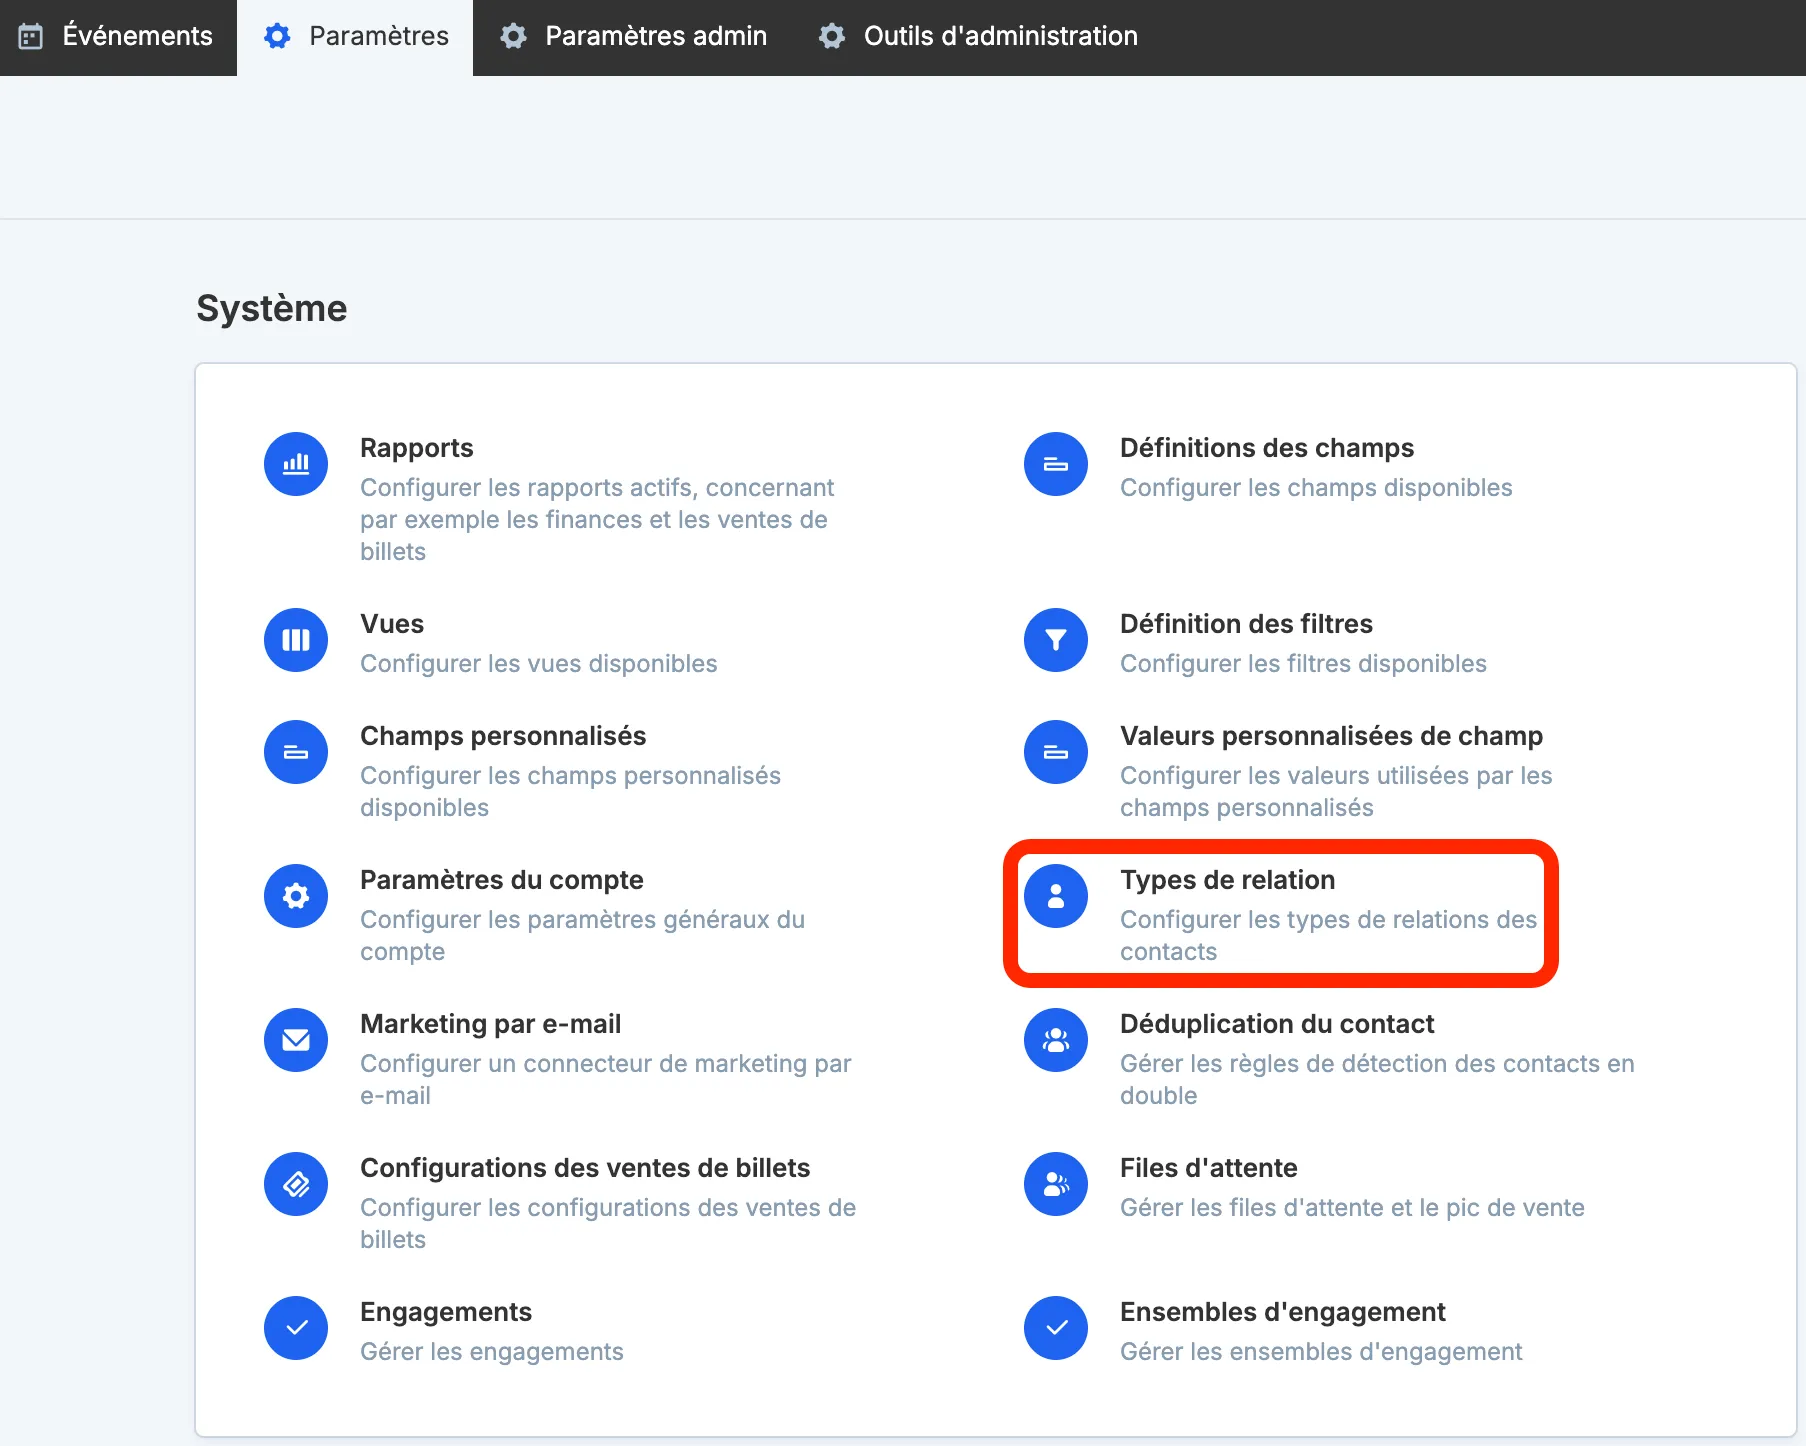Click the Déduplication du contact group icon

click(x=1056, y=1040)
